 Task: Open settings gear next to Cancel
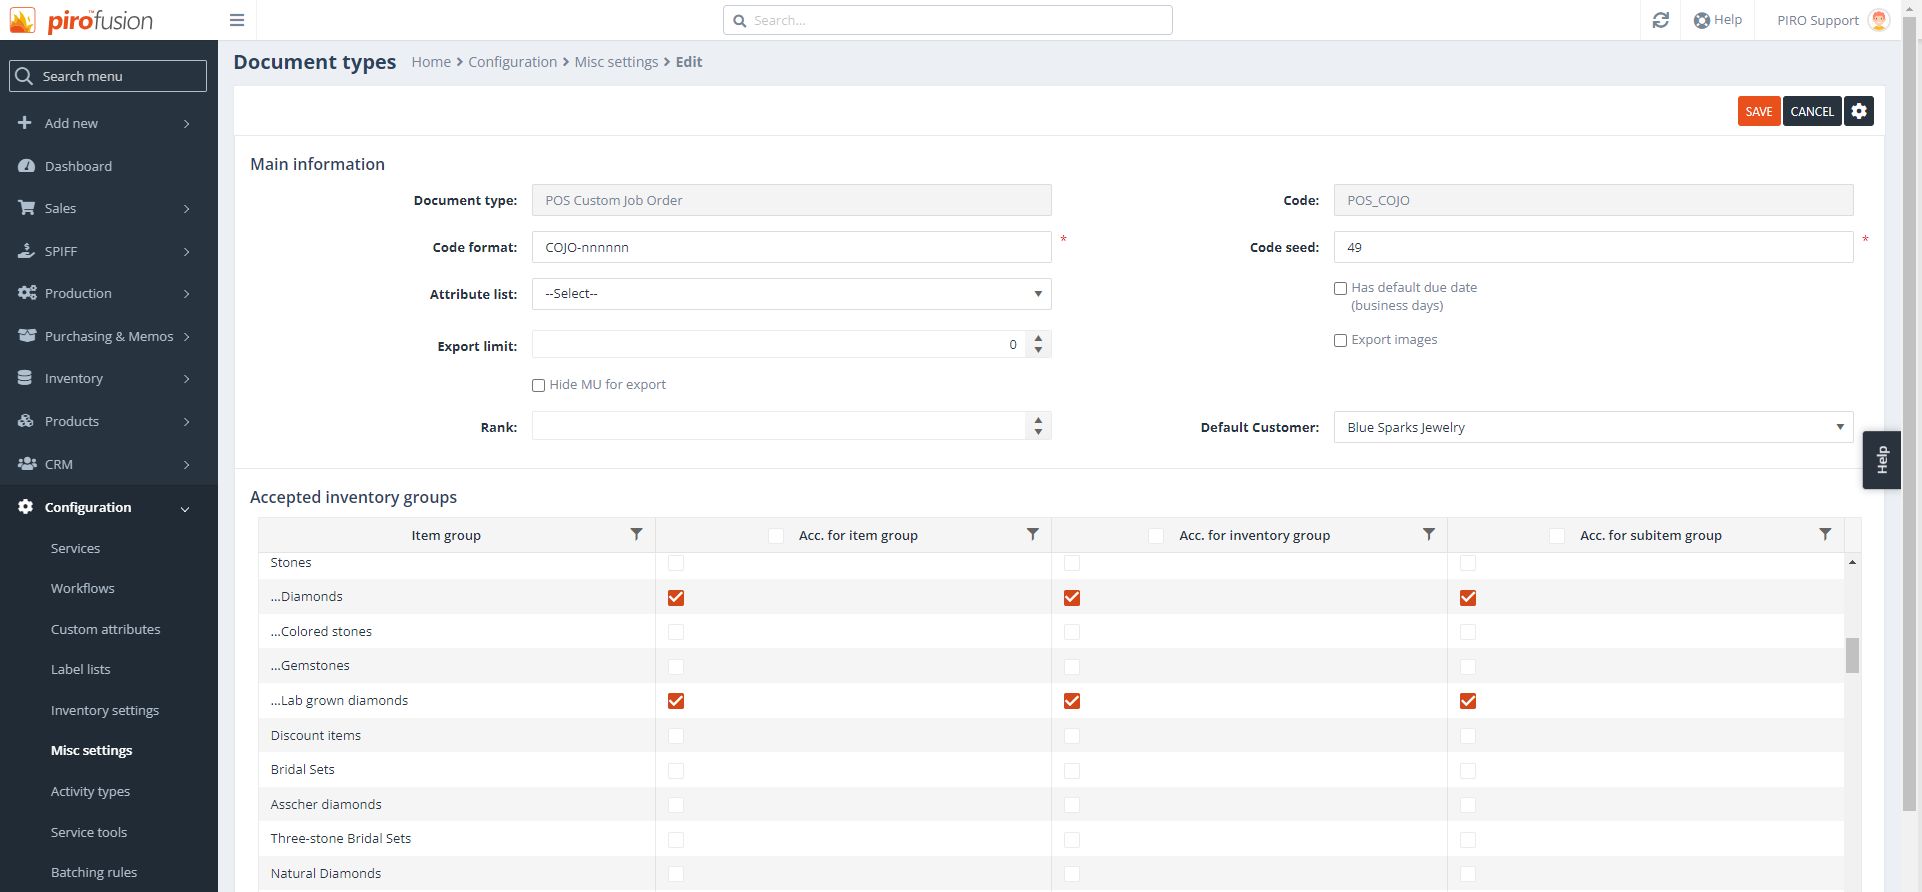1858,111
